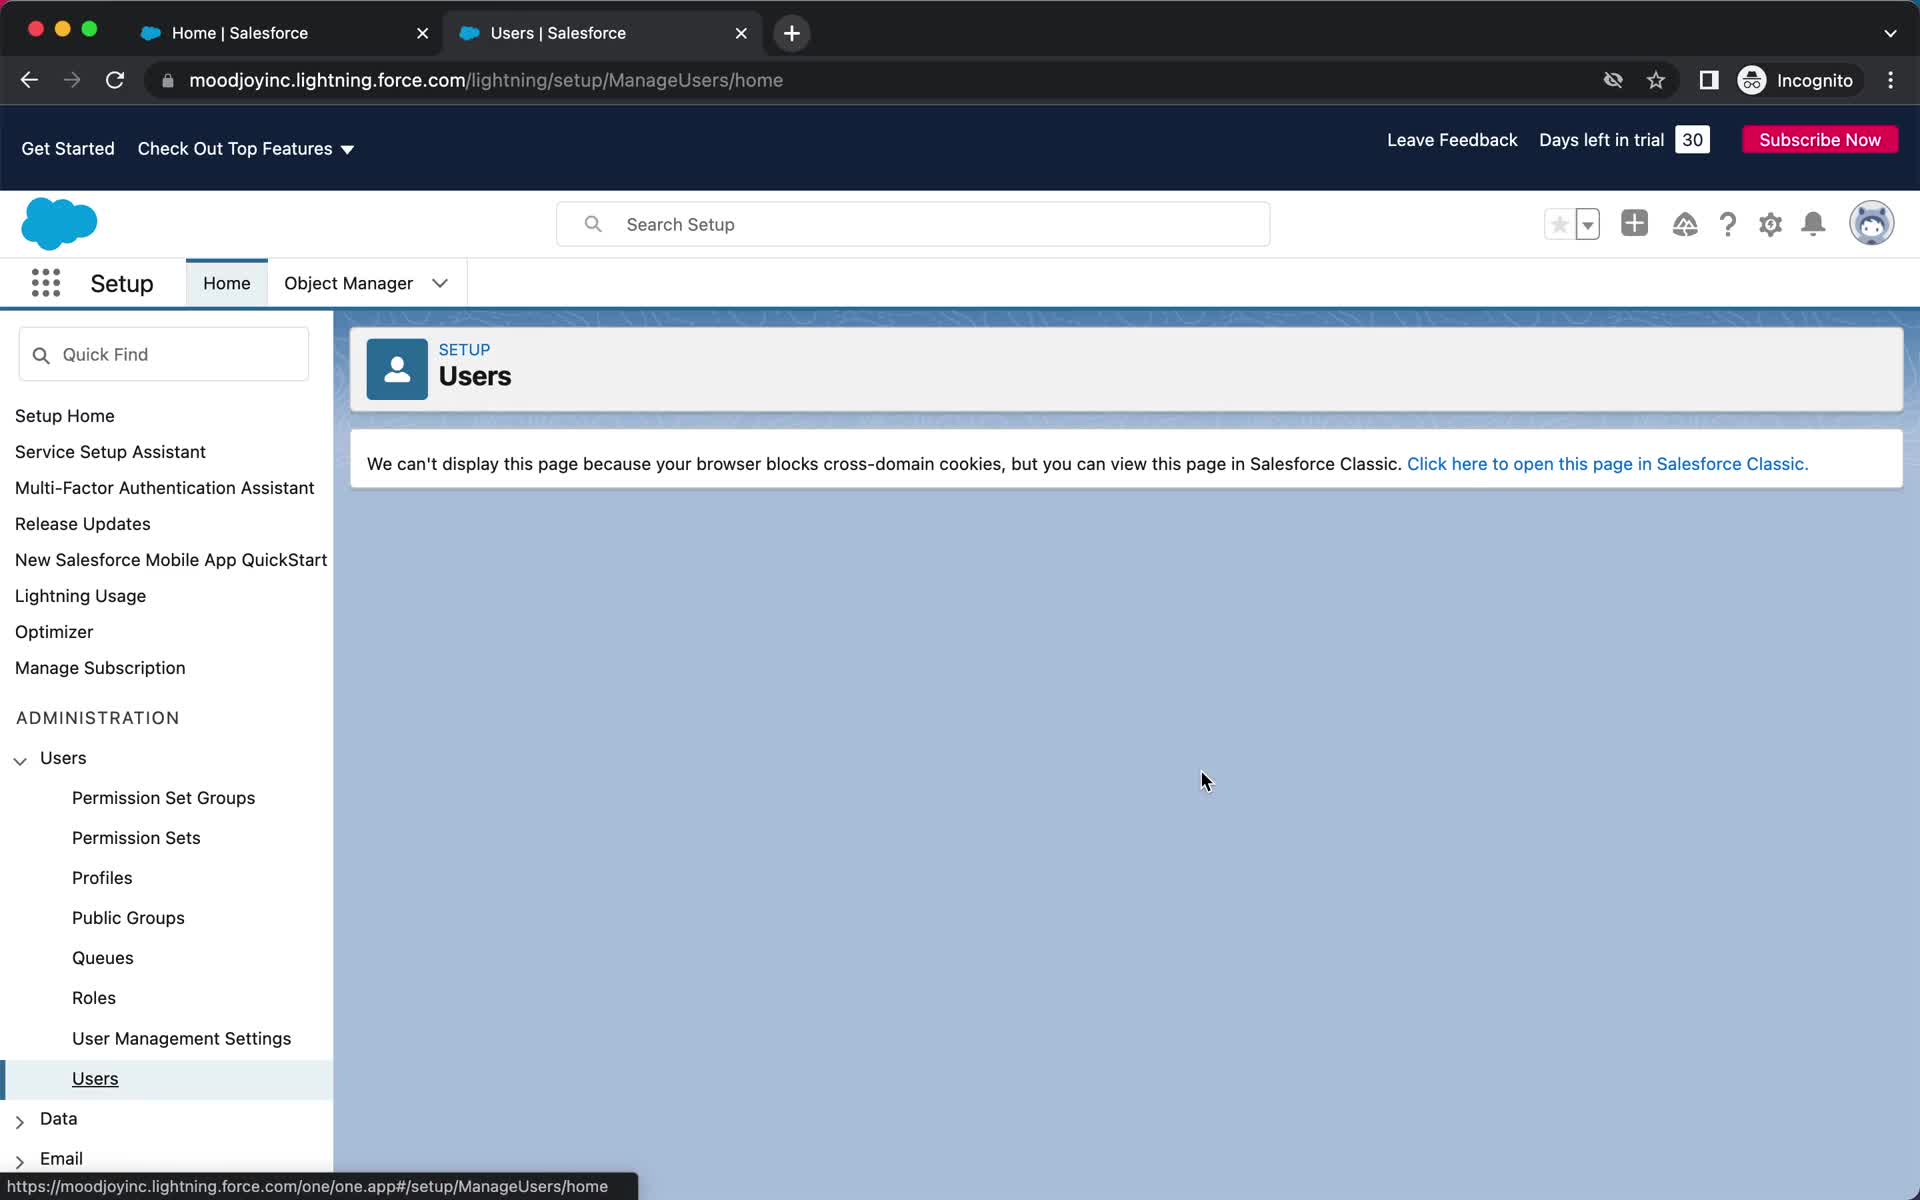The height and width of the screenshot is (1200, 1920).
Task: Open the favorites list dropdown arrow
Action: (x=1588, y=224)
